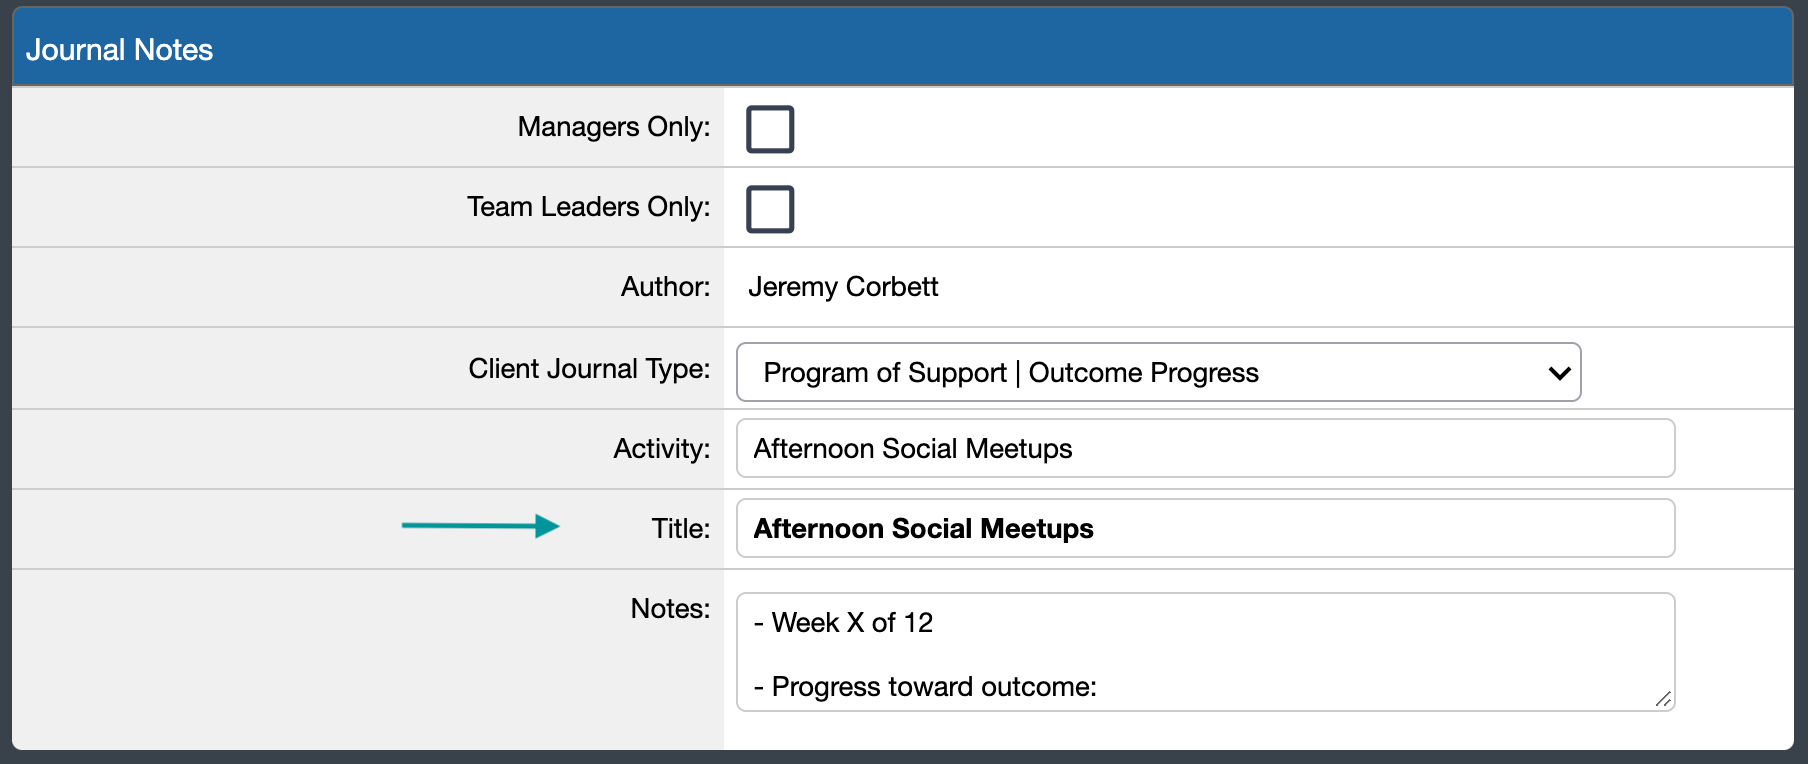The height and width of the screenshot is (764, 1808).
Task: Select 'Program of Support | Outcome Progress' option
Action: point(1010,372)
